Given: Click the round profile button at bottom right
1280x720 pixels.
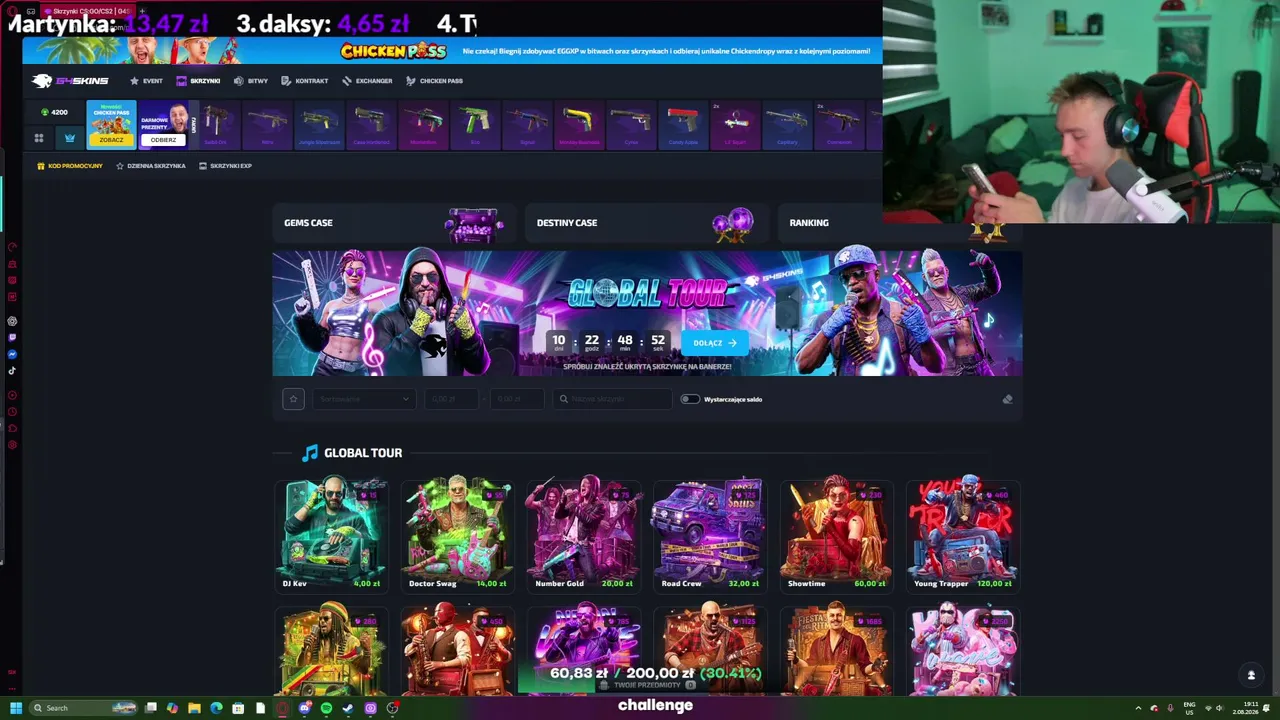Looking at the screenshot, I should point(1251,675).
